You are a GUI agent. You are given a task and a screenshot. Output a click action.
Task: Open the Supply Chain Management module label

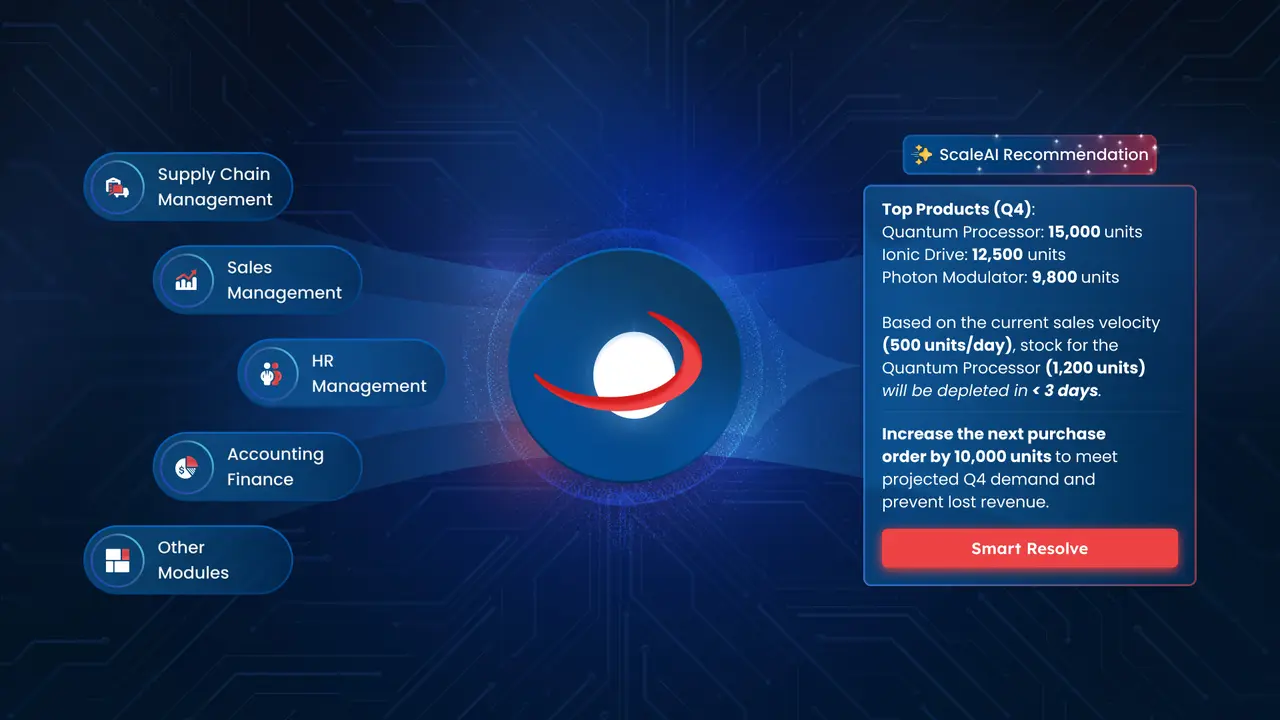tap(215, 187)
